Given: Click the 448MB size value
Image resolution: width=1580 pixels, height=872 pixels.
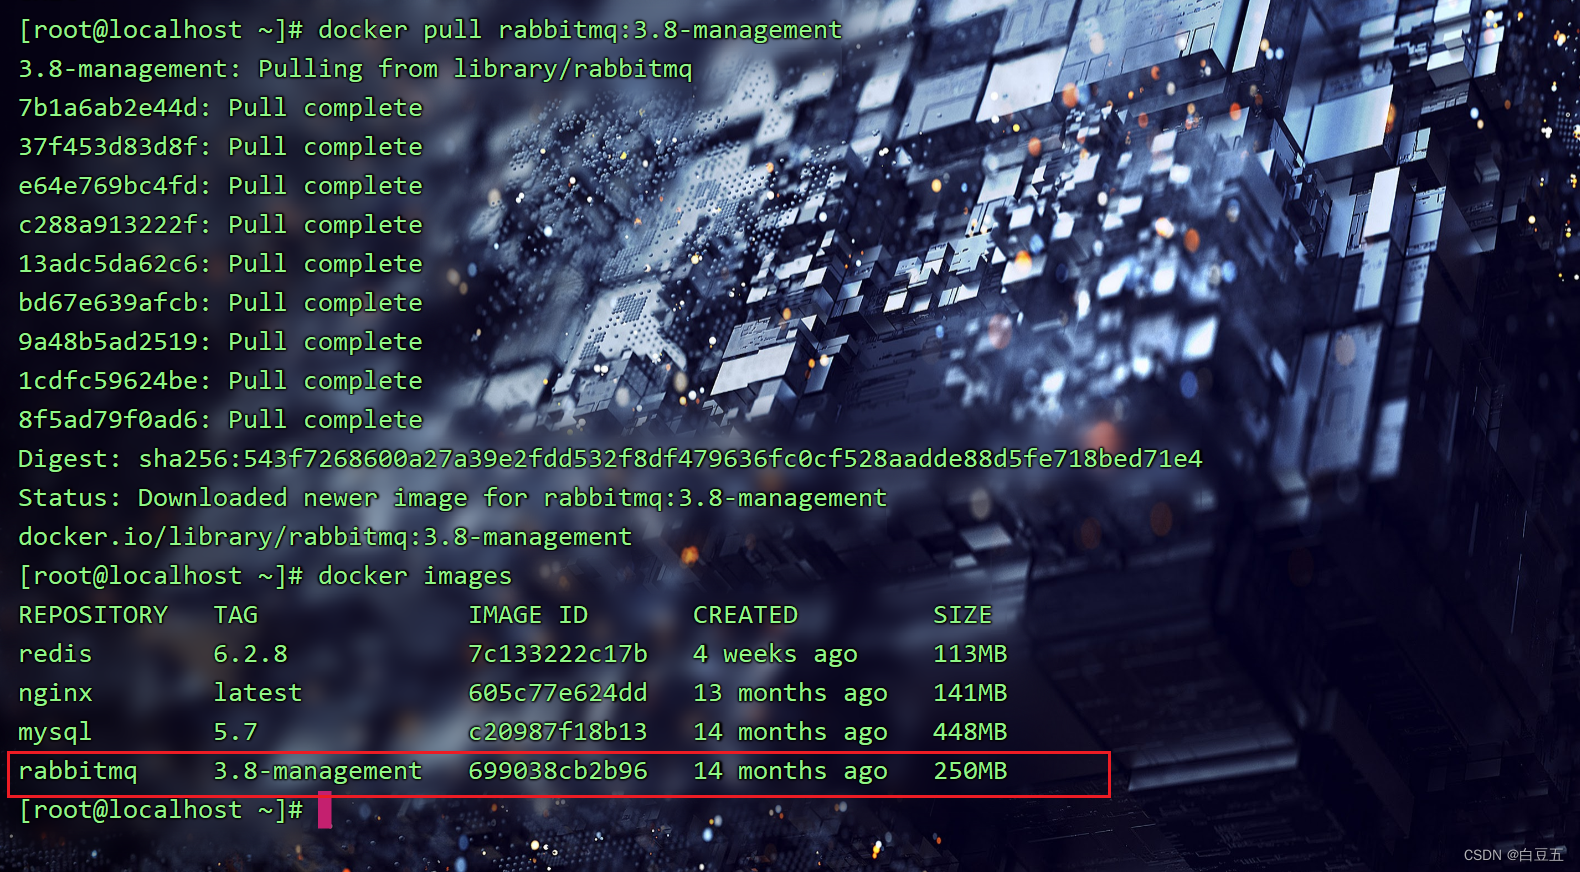Looking at the screenshot, I should tap(970, 732).
